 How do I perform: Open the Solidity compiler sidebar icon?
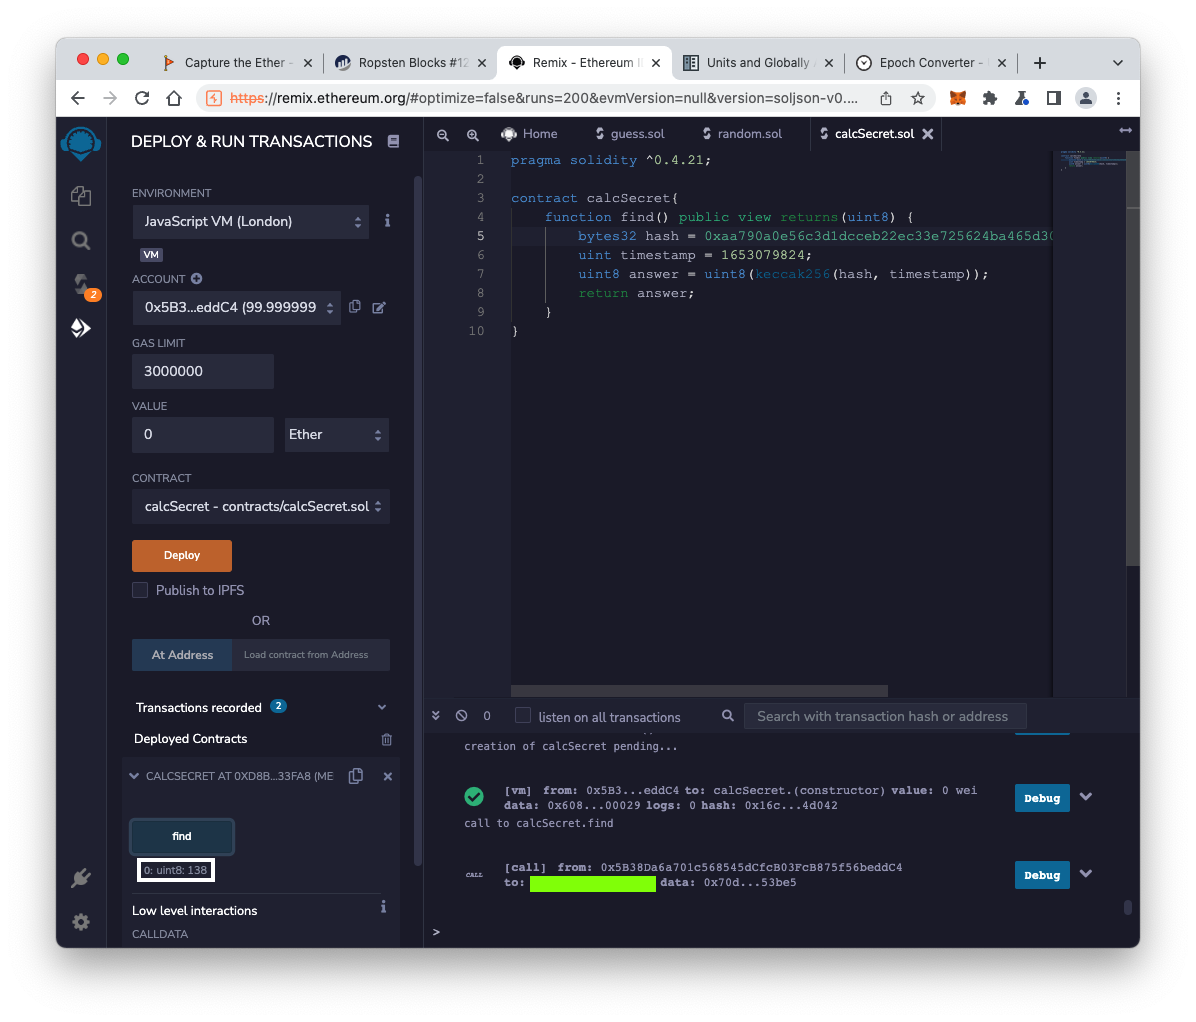(81, 285)
